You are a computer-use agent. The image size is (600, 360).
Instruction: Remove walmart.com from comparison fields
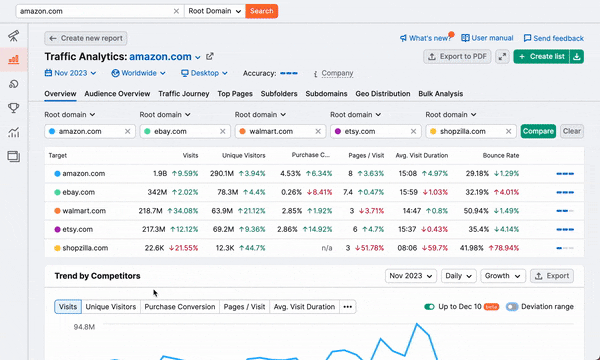(x=318, y=131)
